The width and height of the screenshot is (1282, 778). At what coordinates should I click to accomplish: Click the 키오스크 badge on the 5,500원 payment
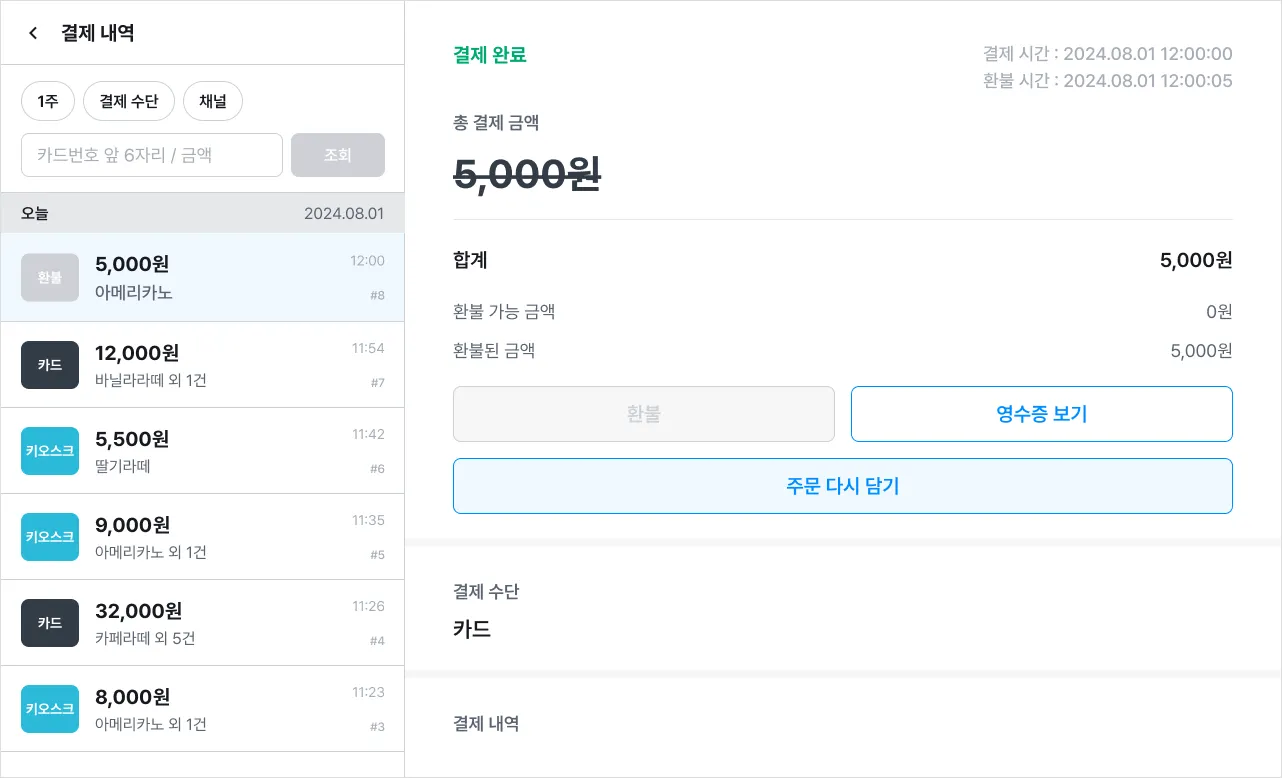coord(50,451)
